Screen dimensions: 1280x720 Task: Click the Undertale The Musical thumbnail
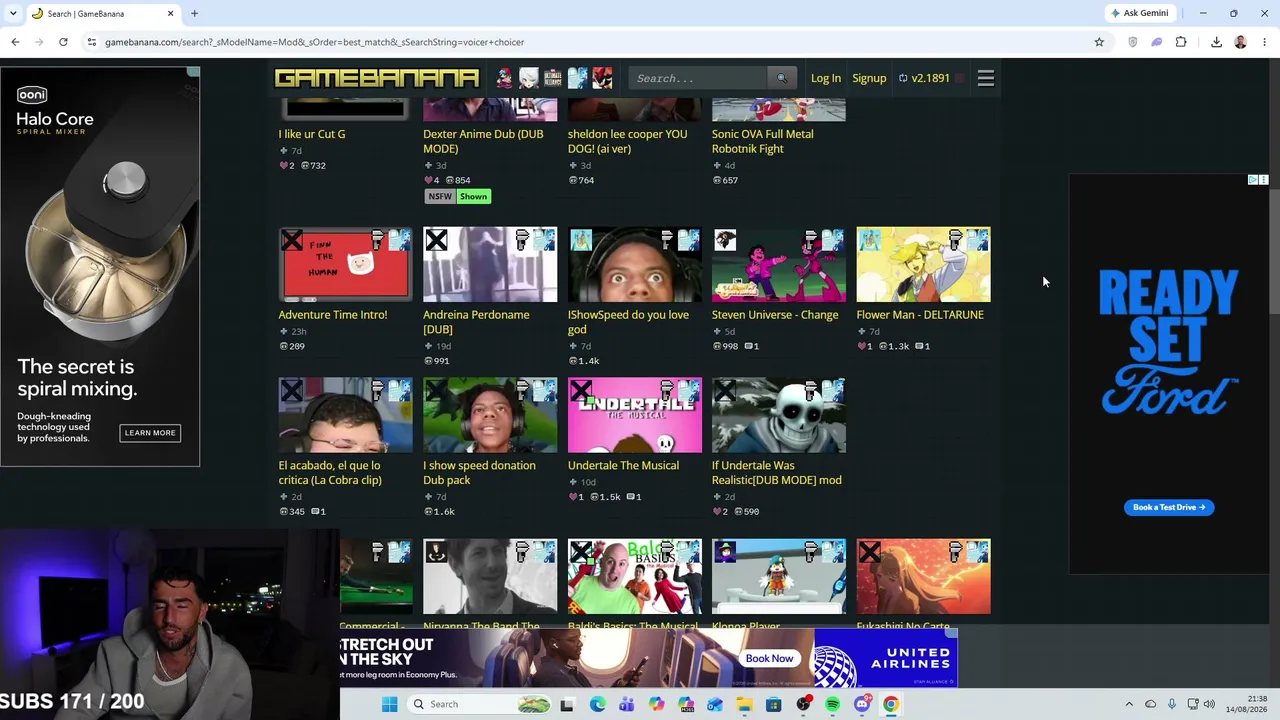tap(635, 415)
